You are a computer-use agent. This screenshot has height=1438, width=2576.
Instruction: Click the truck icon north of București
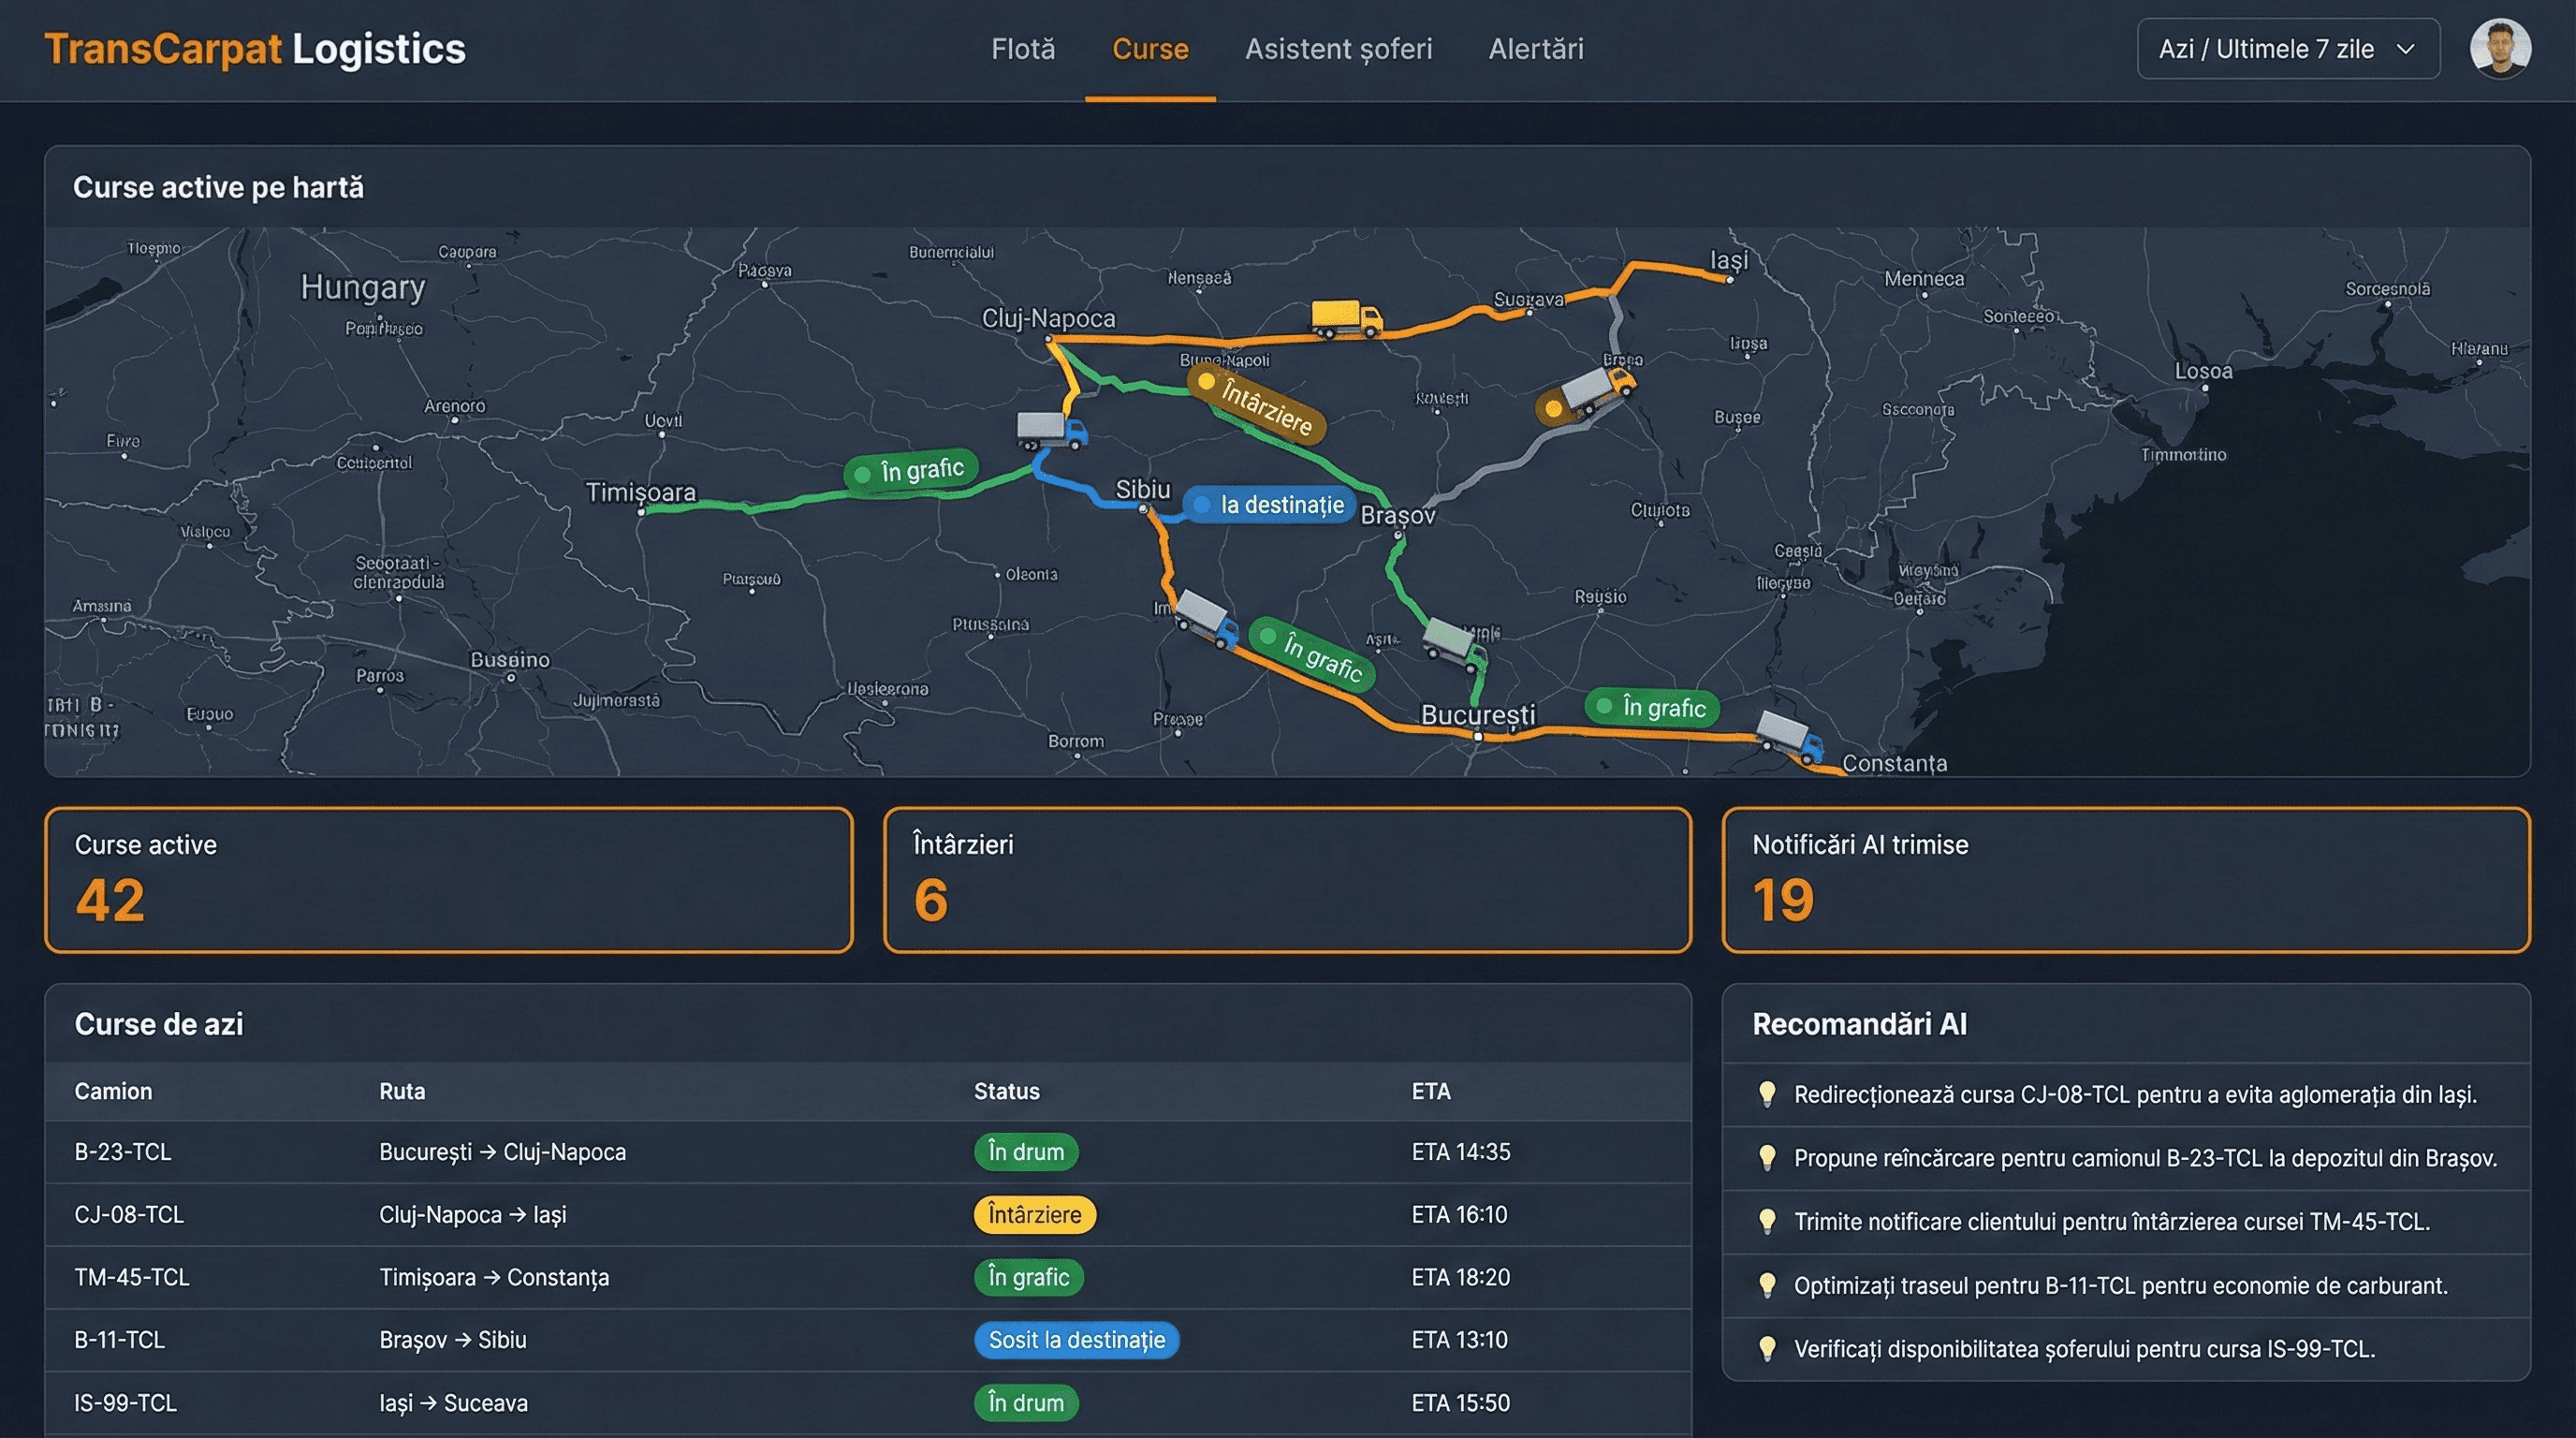(1456, 643)
